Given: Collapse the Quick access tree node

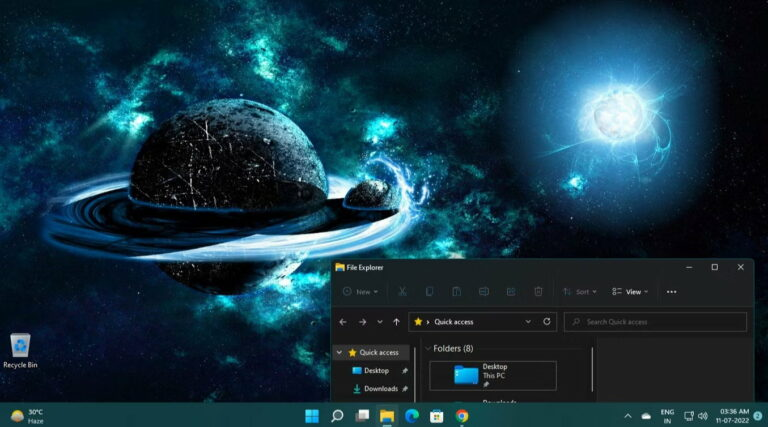Looking at the screenshot, I should tap(339, 353).
